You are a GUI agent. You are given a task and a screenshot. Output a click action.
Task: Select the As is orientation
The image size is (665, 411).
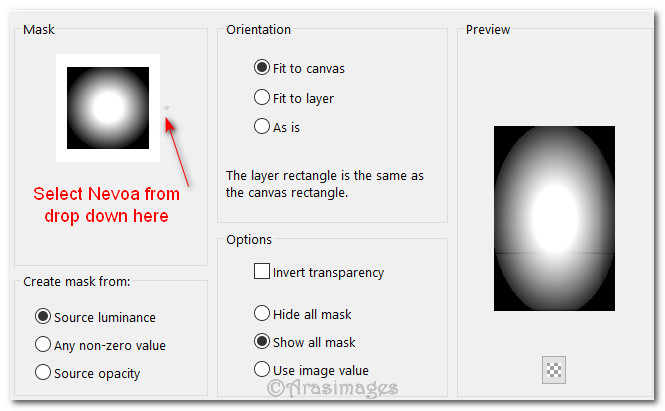262,127
